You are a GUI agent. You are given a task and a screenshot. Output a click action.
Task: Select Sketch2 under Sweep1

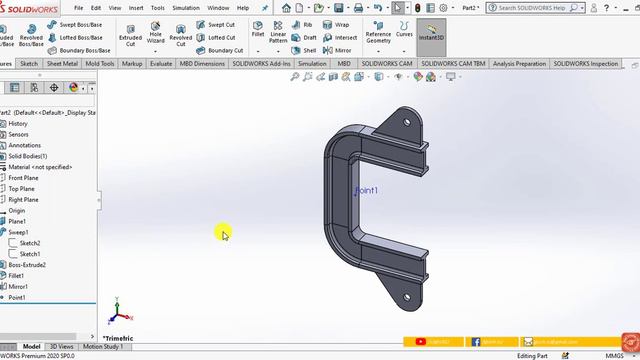click(30, 243)
